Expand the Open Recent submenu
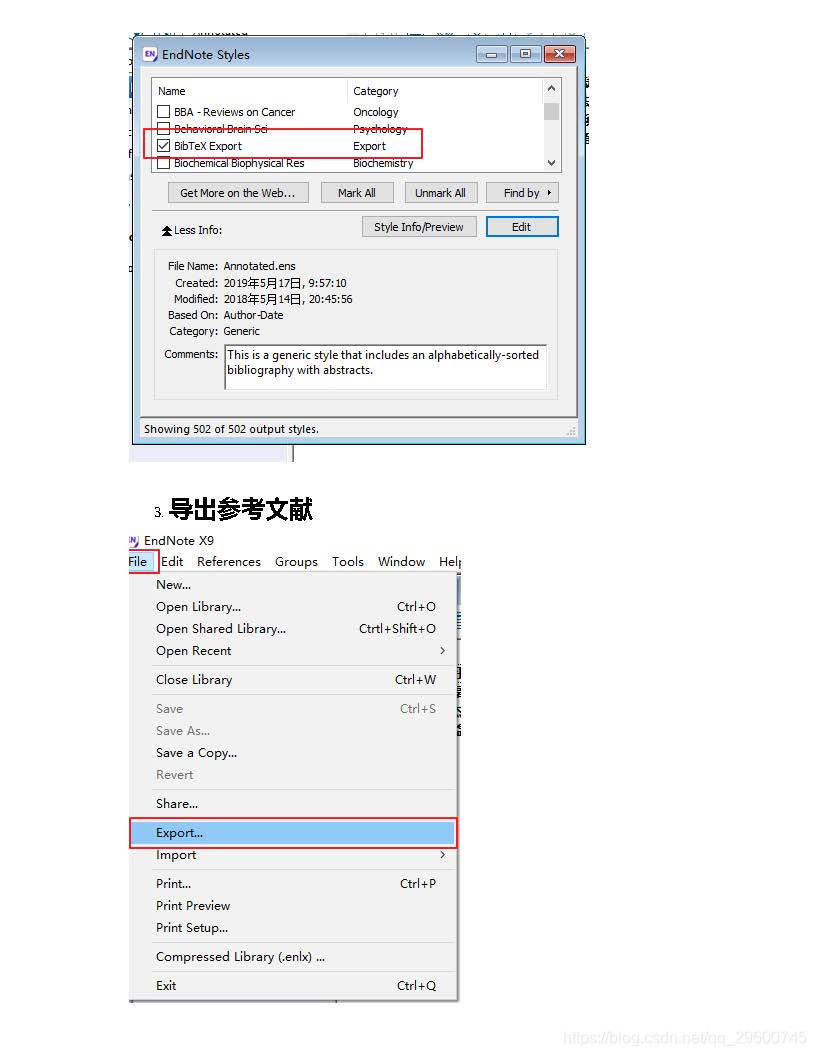The height and width of the screenshot is (1056, 816). click(x=442, y=651)
